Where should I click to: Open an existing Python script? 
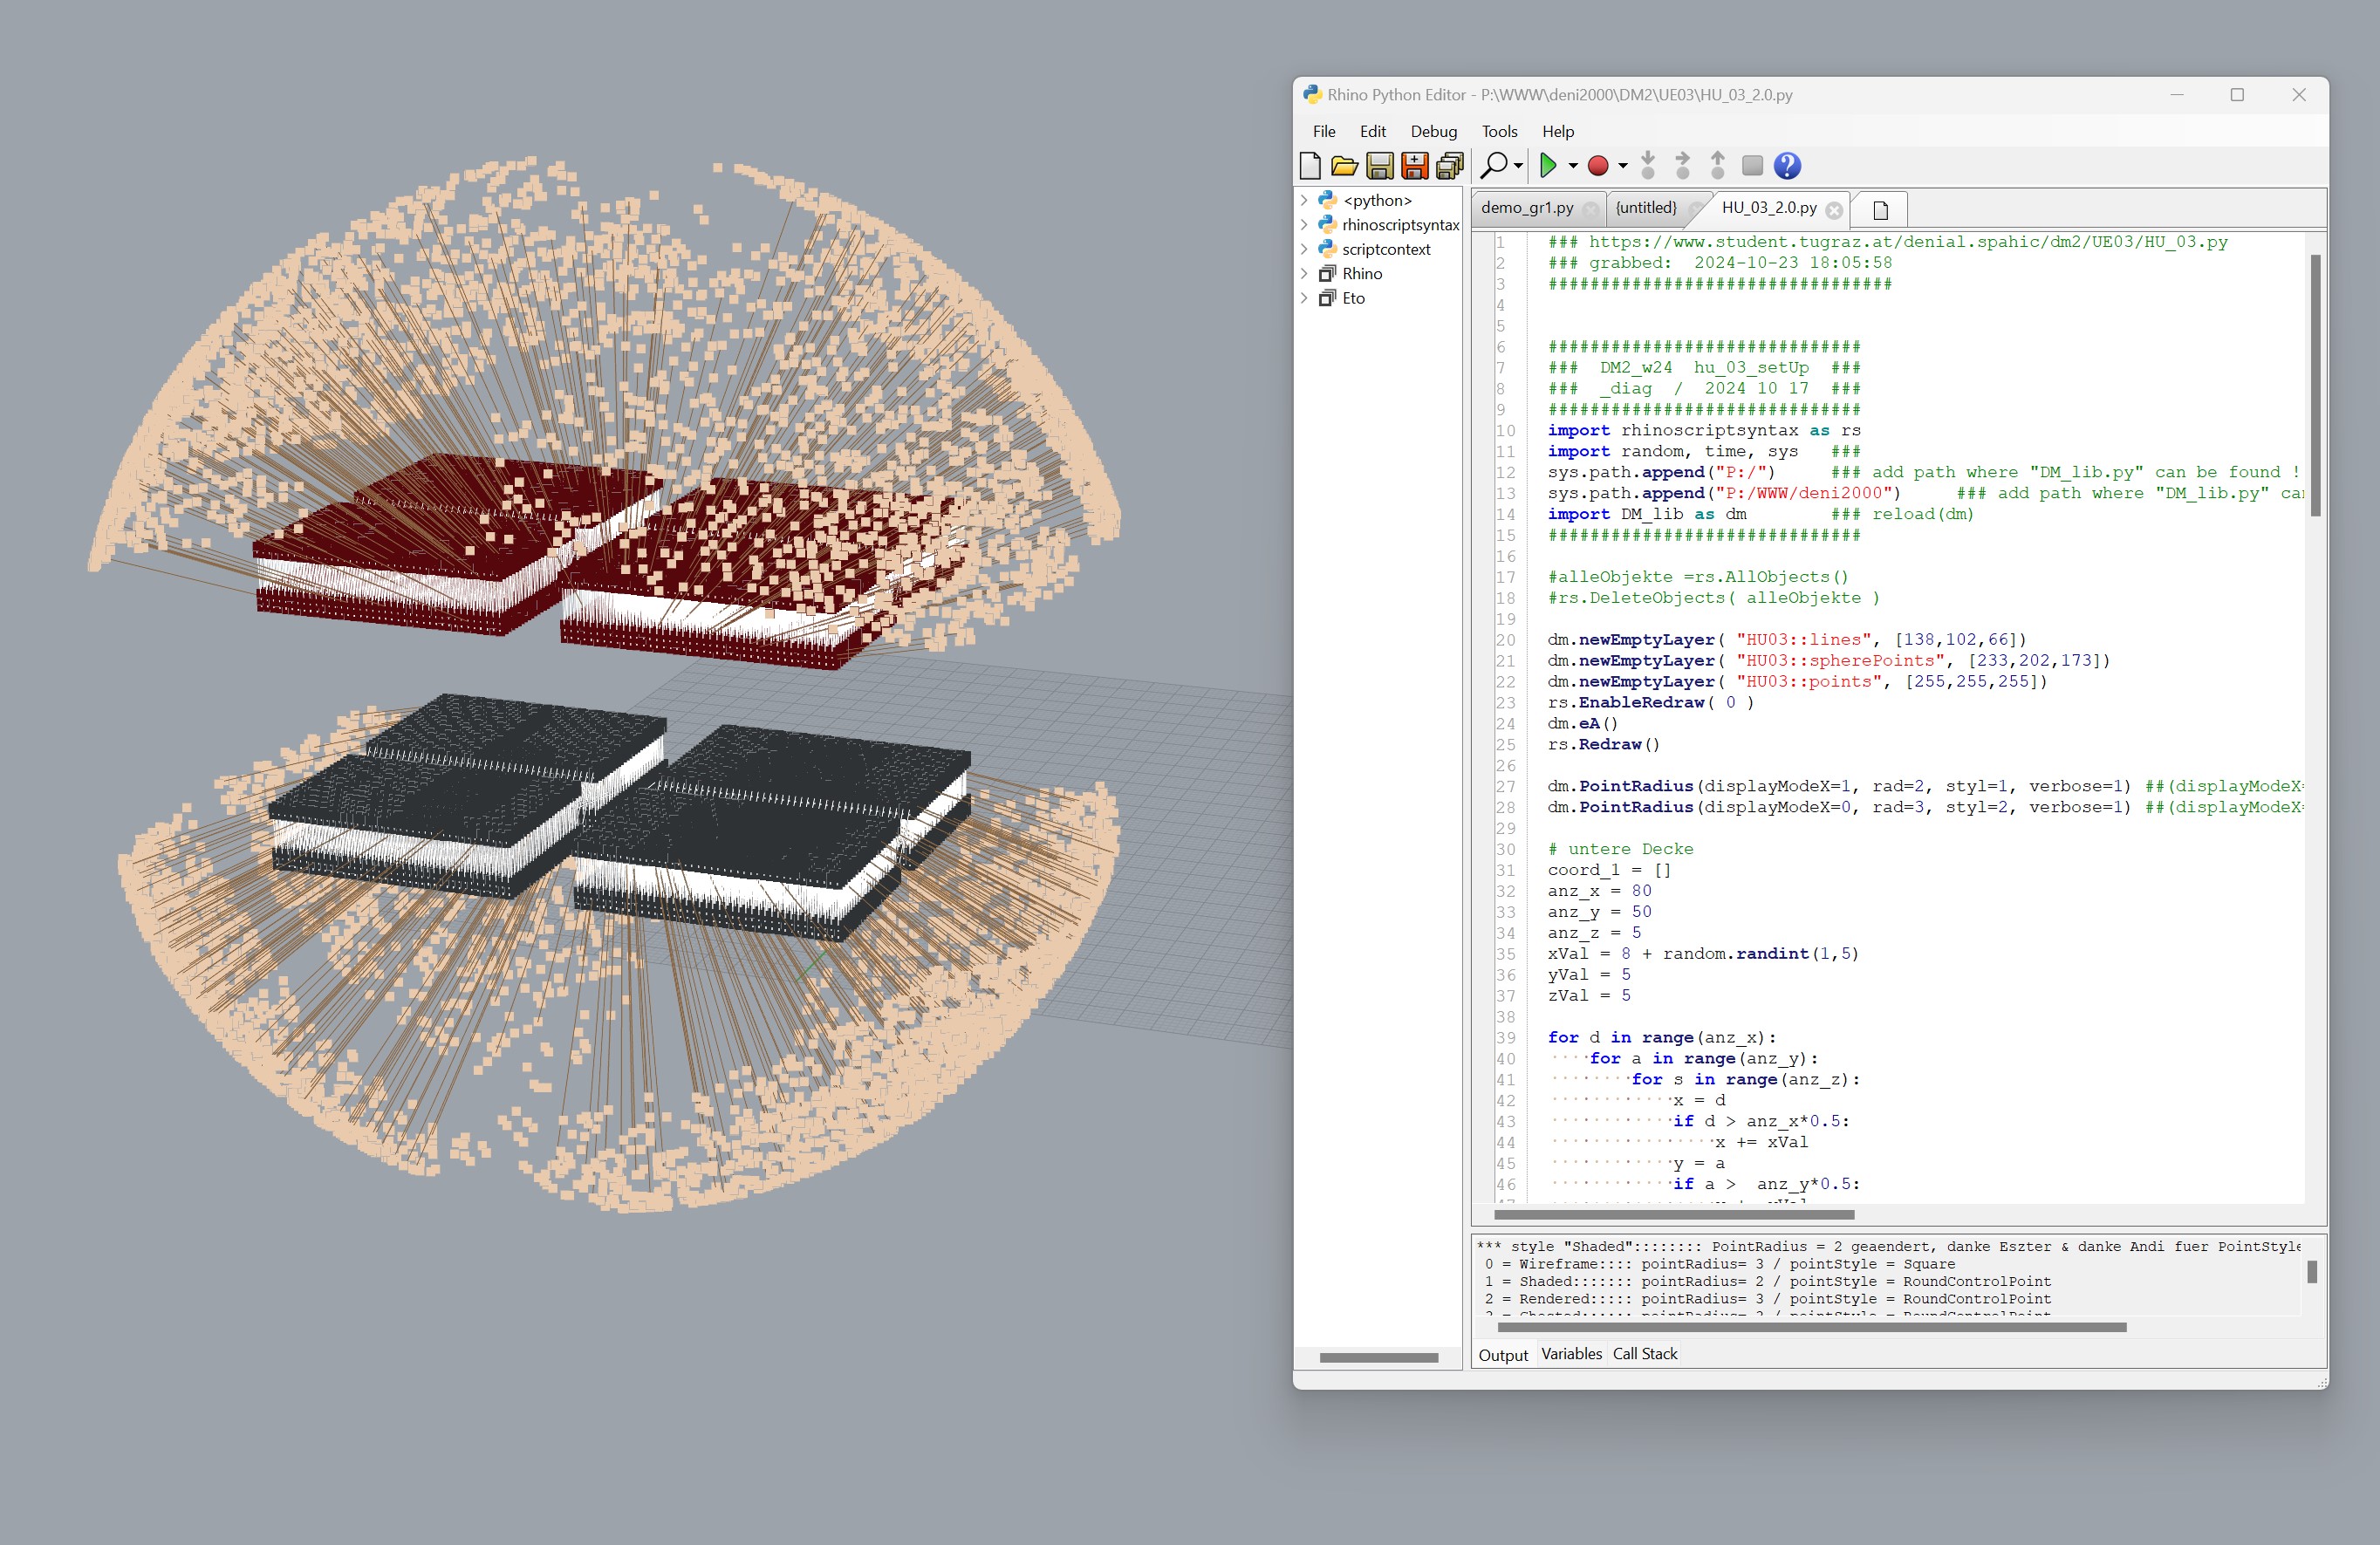[1346, 166]
